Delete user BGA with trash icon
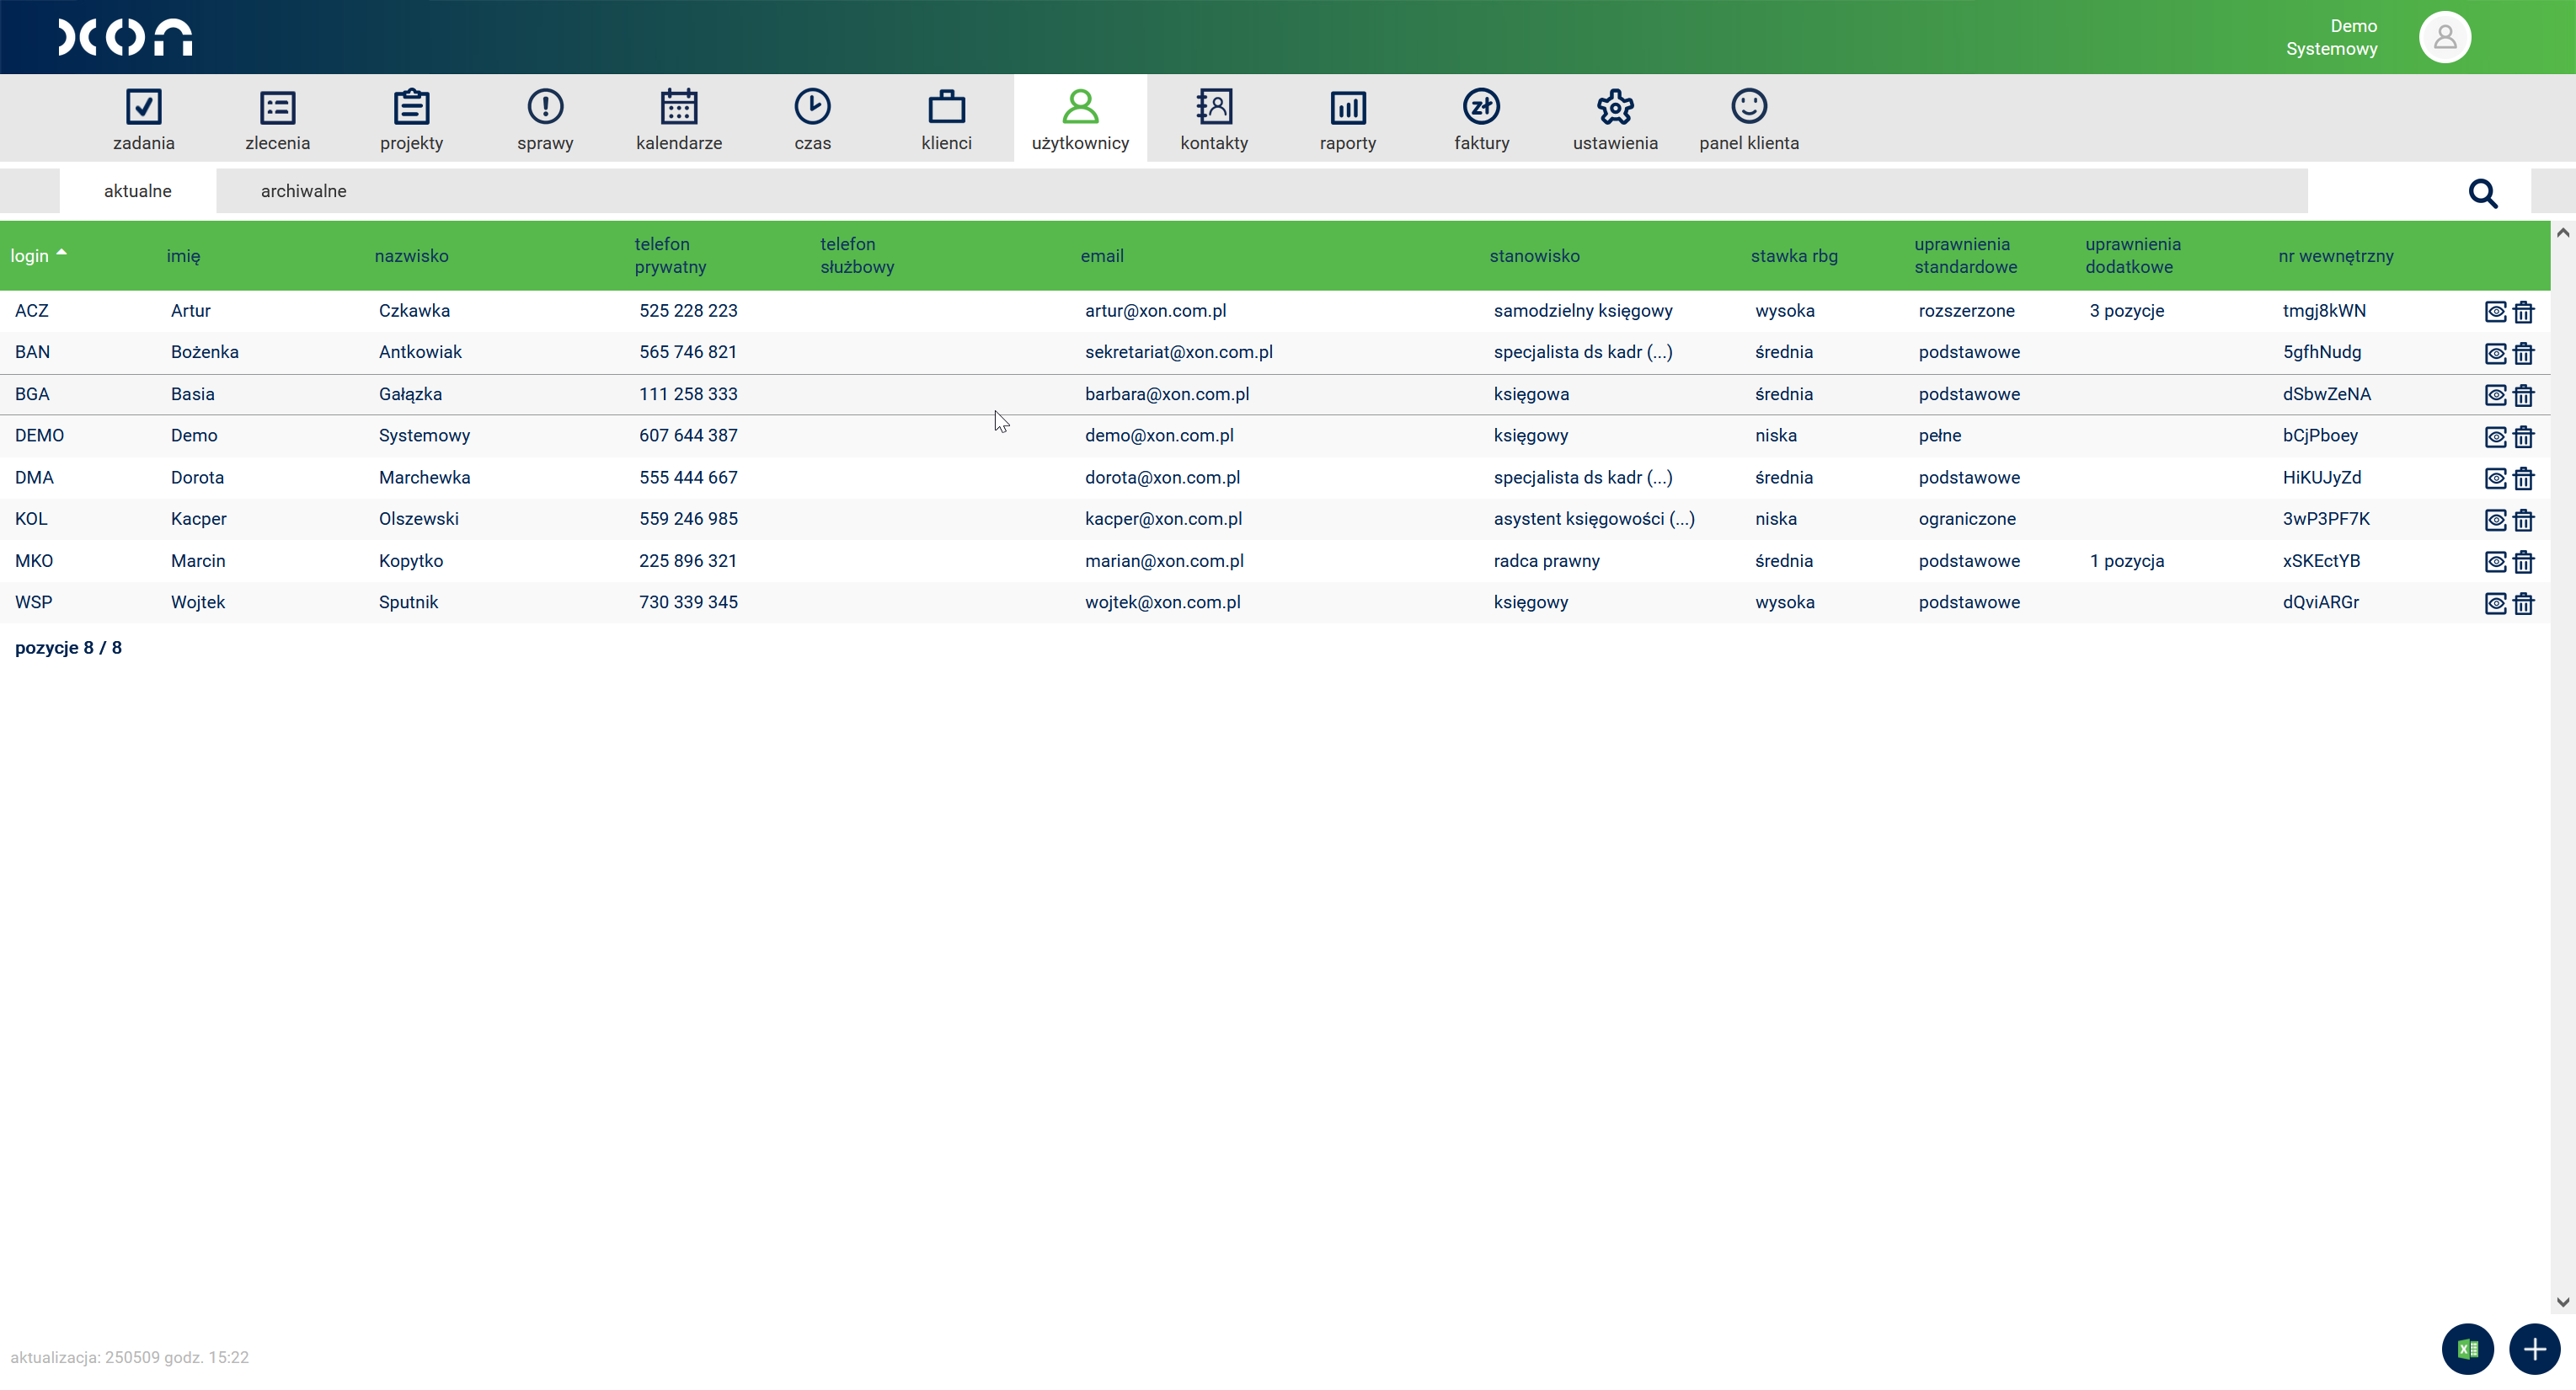Image resolution: width=2576 pixels, height=1390 pixels. coord(2523,395)
